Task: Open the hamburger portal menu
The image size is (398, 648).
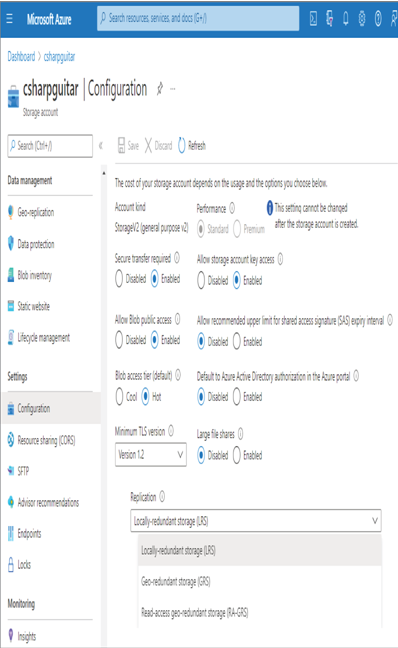Action: coord(10,19)
